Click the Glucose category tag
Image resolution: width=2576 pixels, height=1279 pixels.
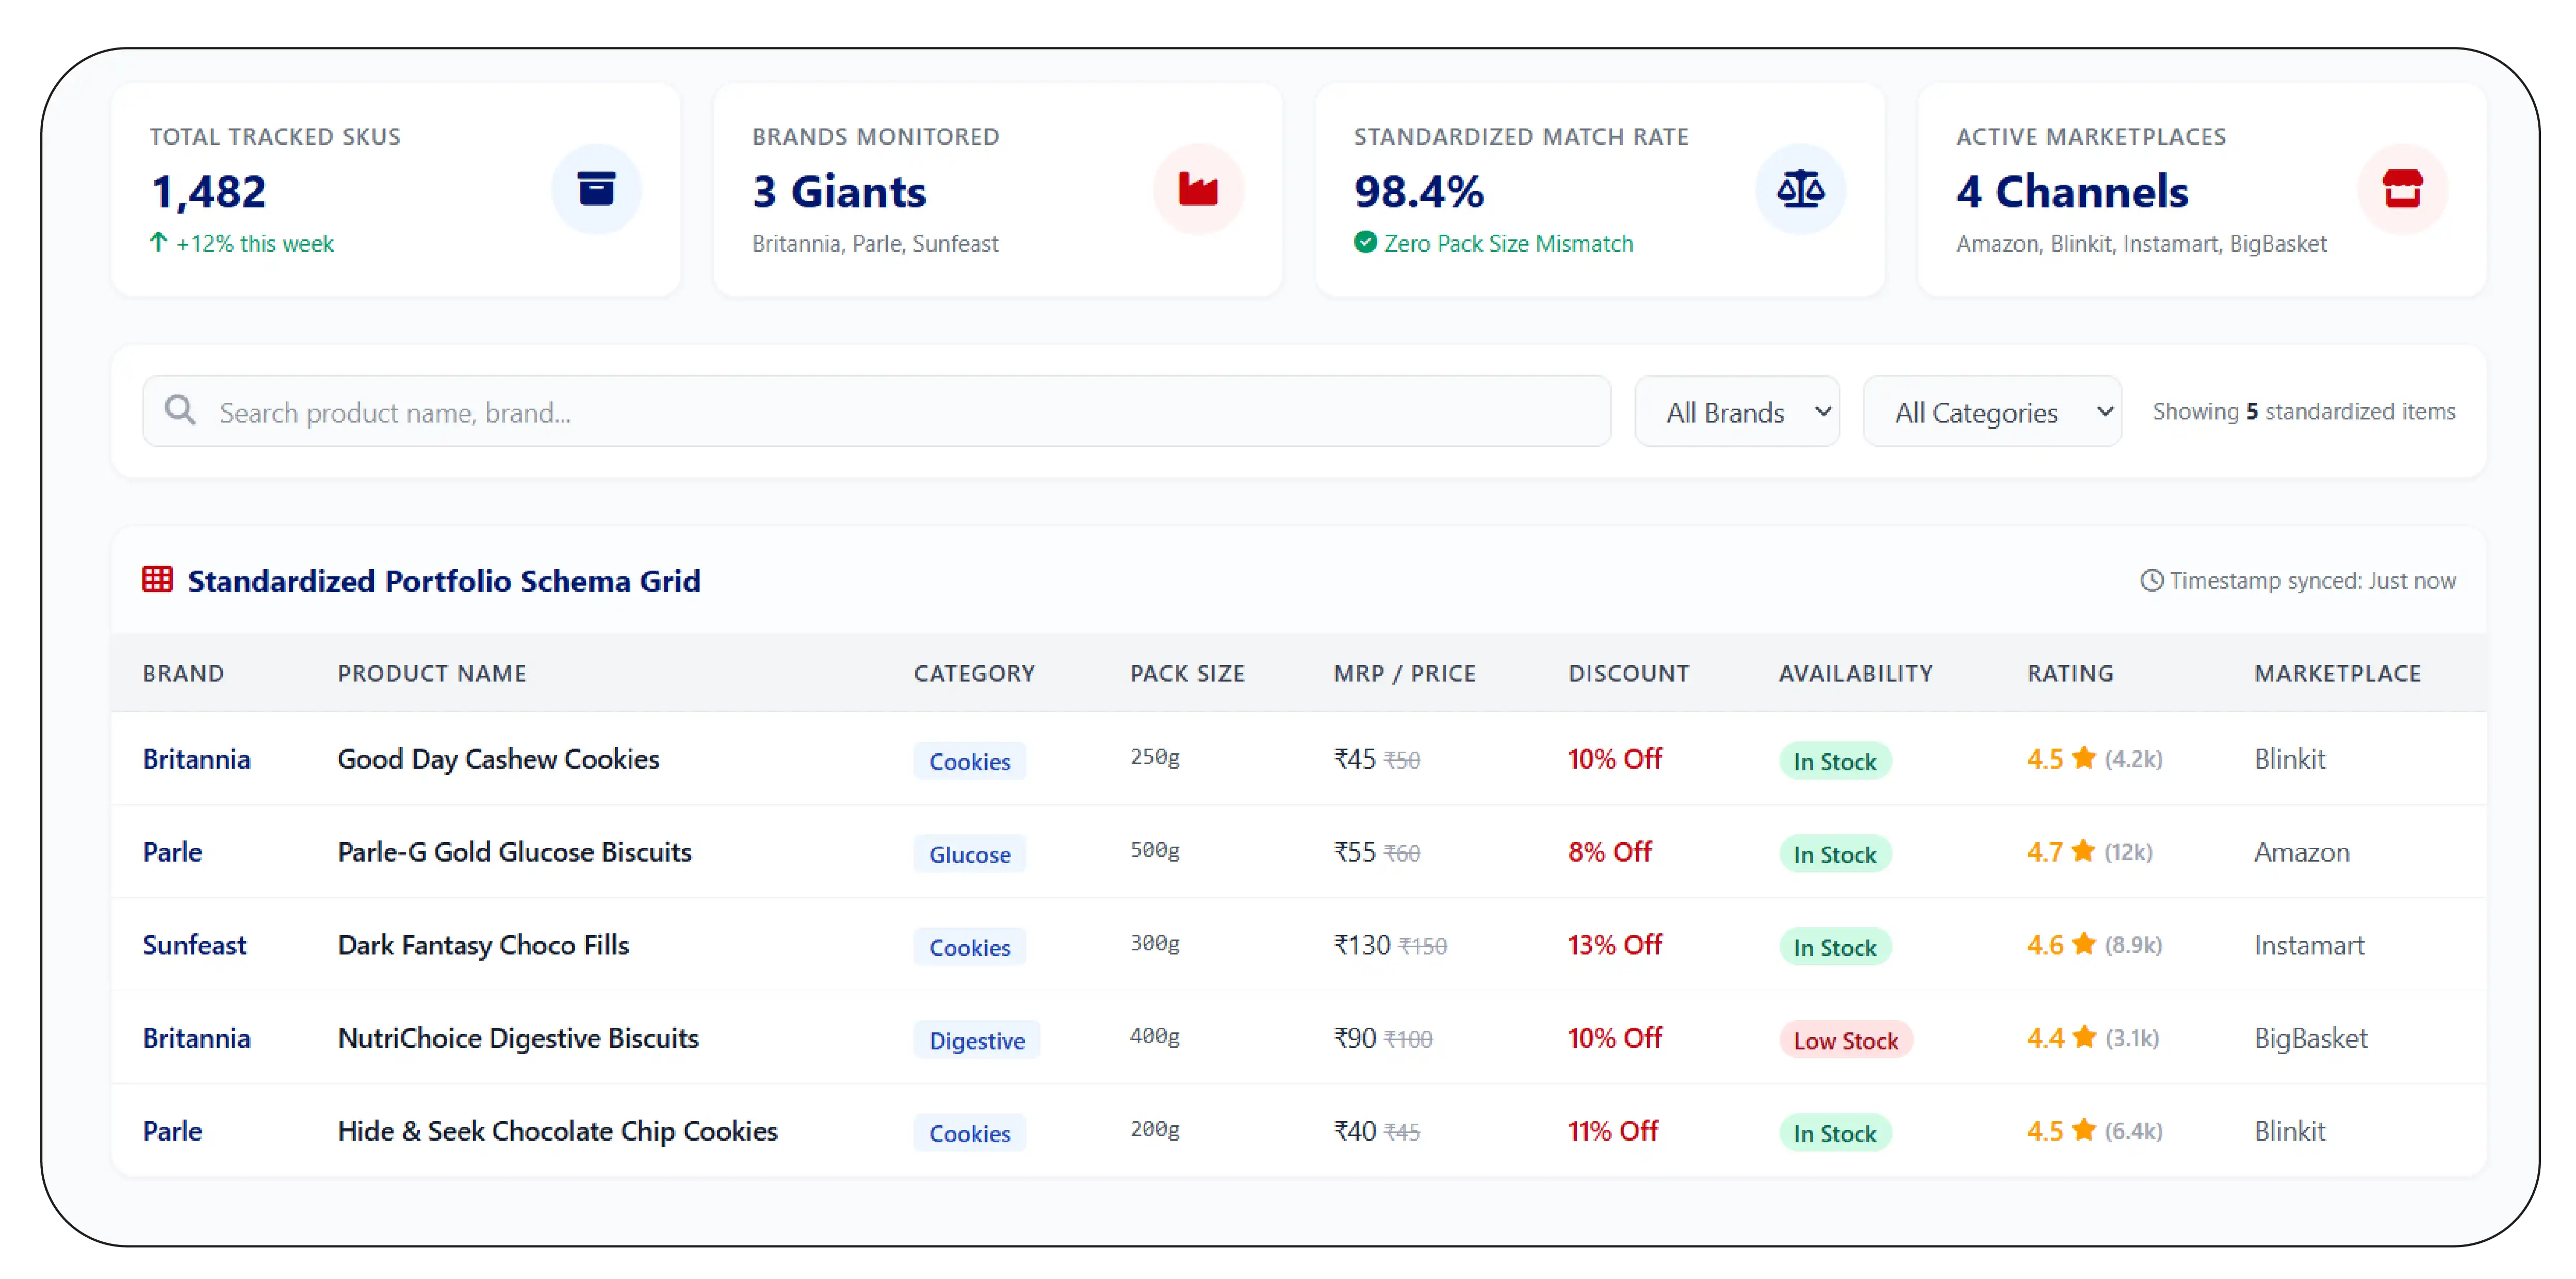tap(969, 854)
